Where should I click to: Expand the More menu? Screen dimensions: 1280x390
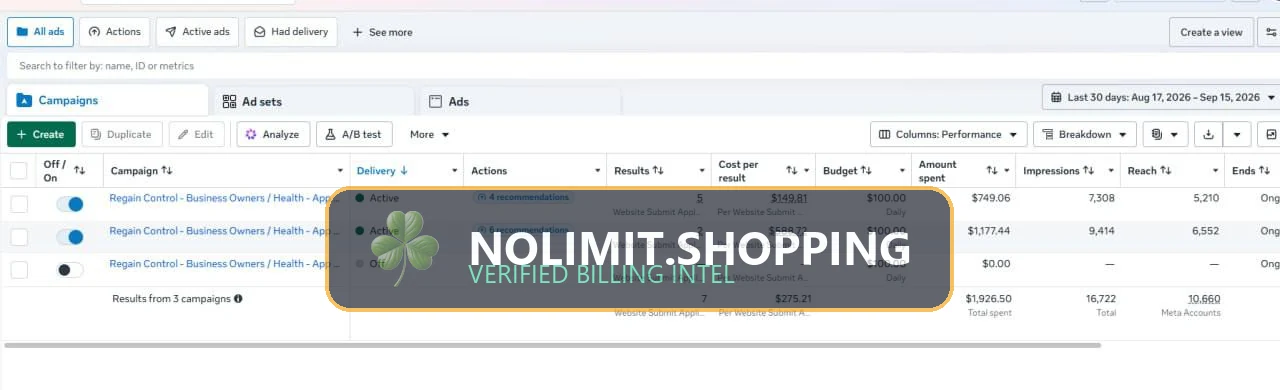tap(429, 134)
